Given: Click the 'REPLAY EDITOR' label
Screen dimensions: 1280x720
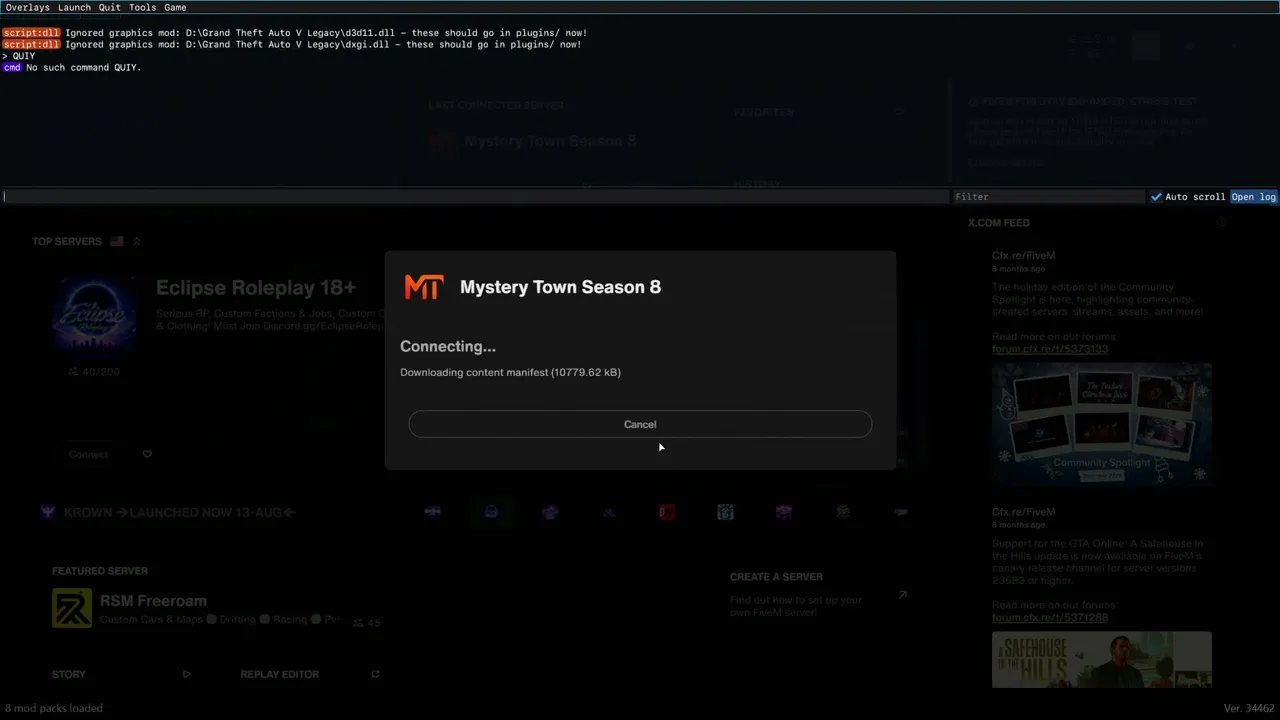Looking at the screenshot, I should (280, 674).
